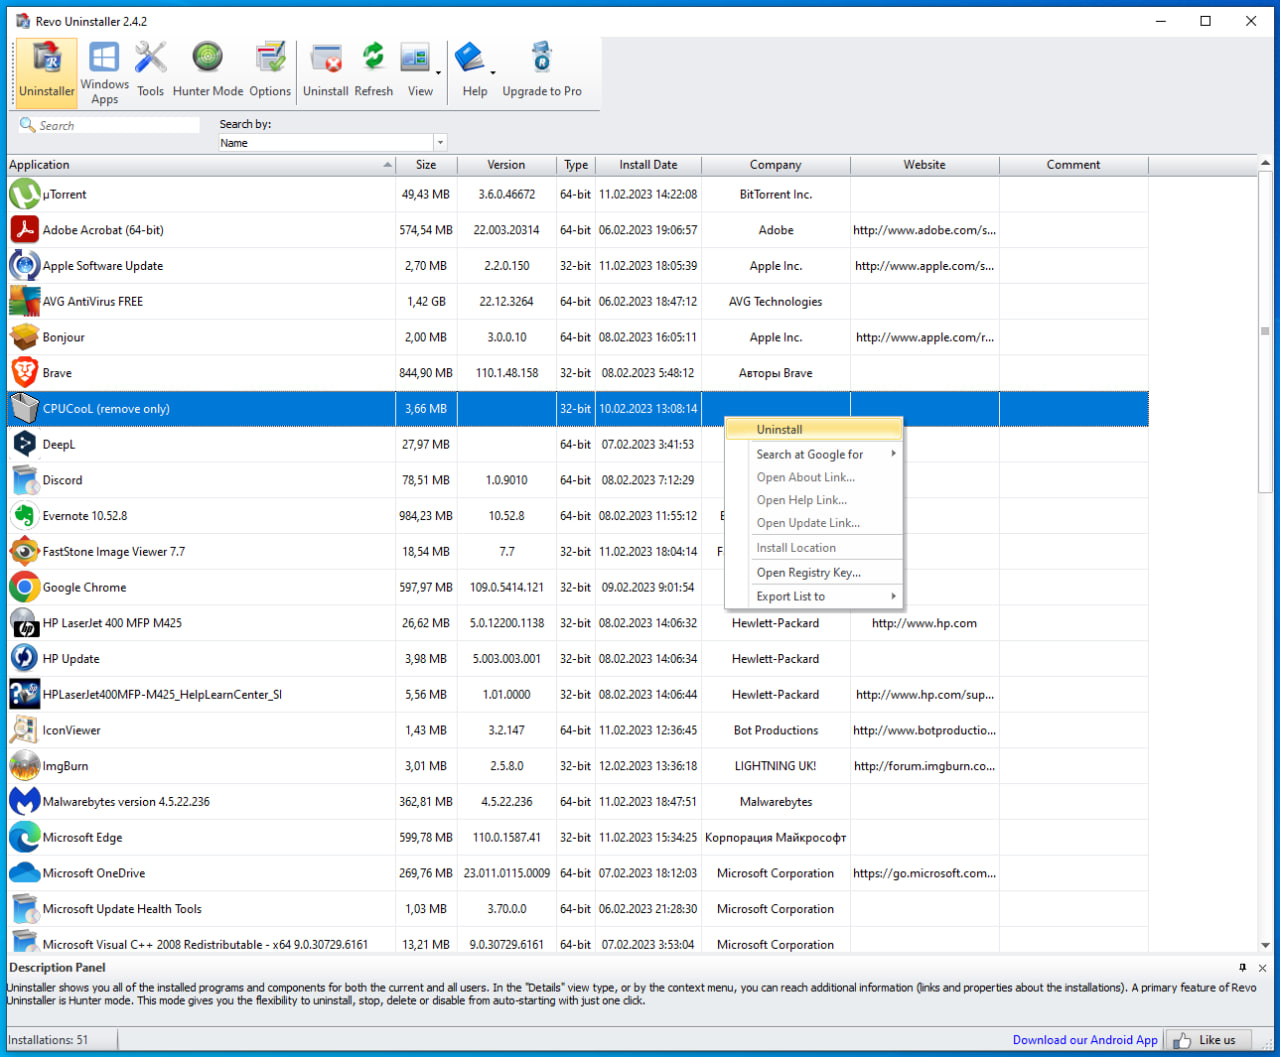Sort list by Size column header
1280x1057 pixels.
click(426, 165)
